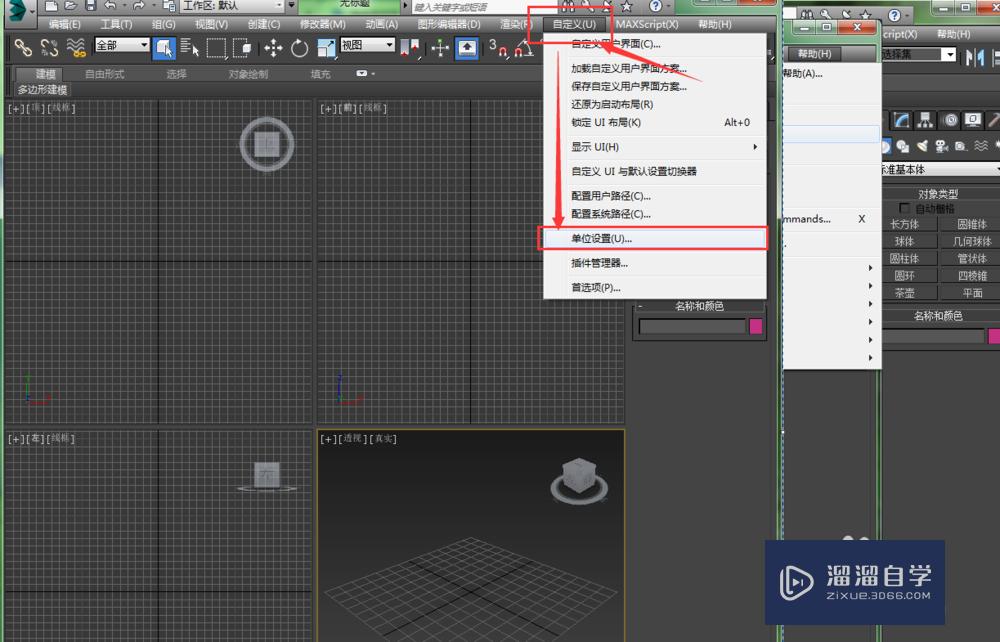Viewport: 1000px width, 642px height.
Task: Click the [顶] viewport label
Action: [x=36, y=108]
